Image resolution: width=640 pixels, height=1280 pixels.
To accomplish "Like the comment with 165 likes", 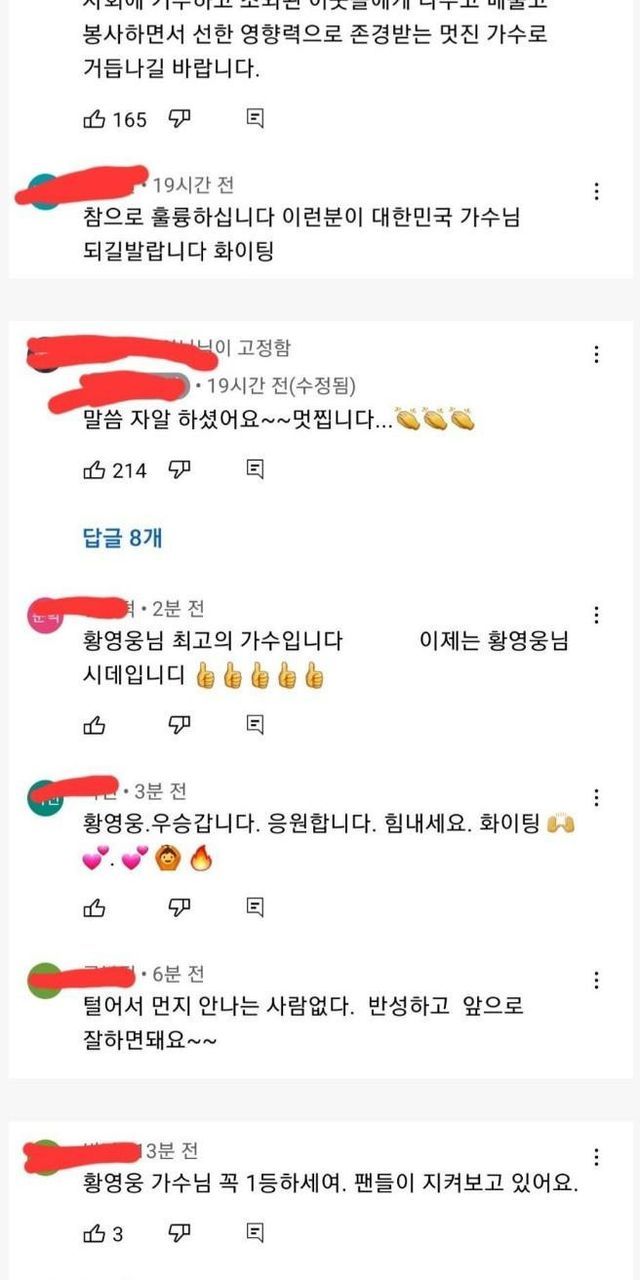I will (95, 120).
